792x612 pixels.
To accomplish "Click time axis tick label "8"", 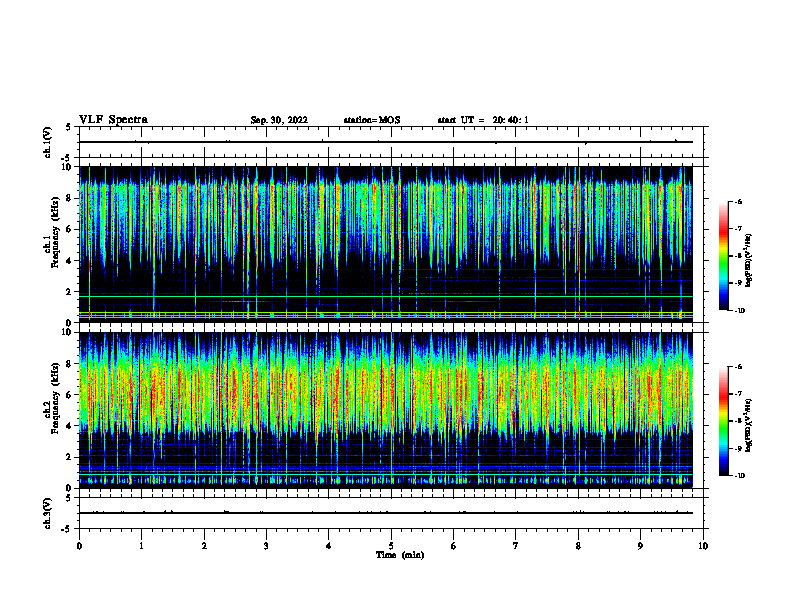I will tap(578, 546).
